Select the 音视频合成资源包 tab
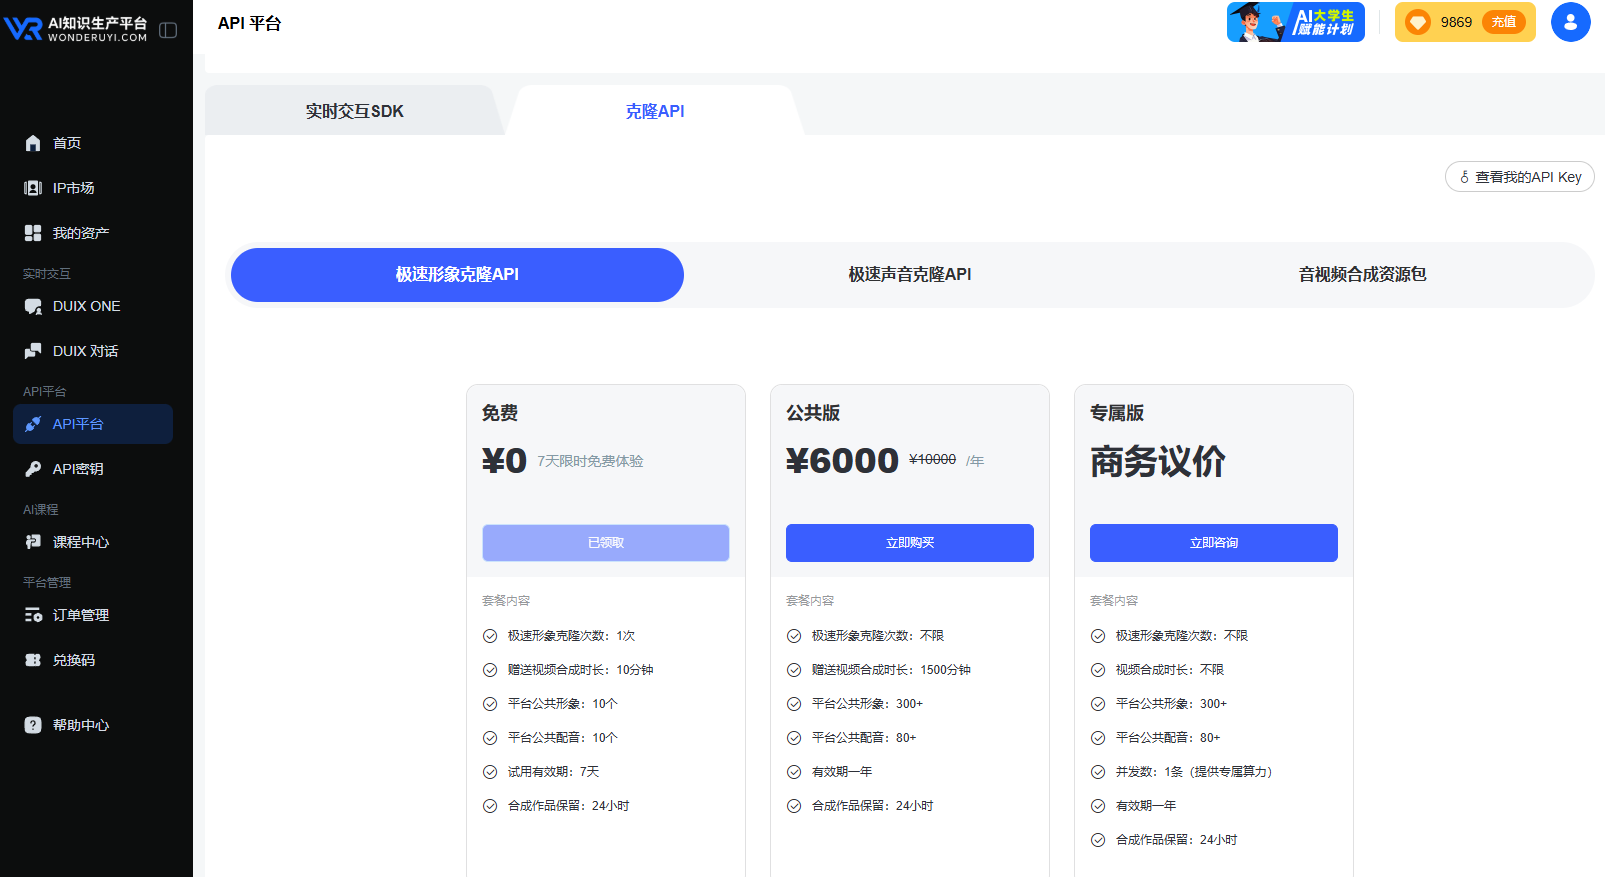 pyautogui.click(x=1362, y=275)
